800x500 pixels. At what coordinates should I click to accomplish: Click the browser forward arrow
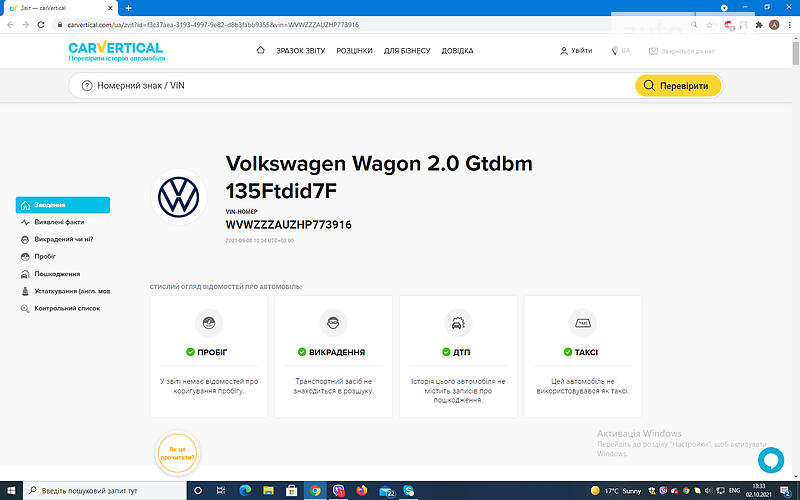26,24
